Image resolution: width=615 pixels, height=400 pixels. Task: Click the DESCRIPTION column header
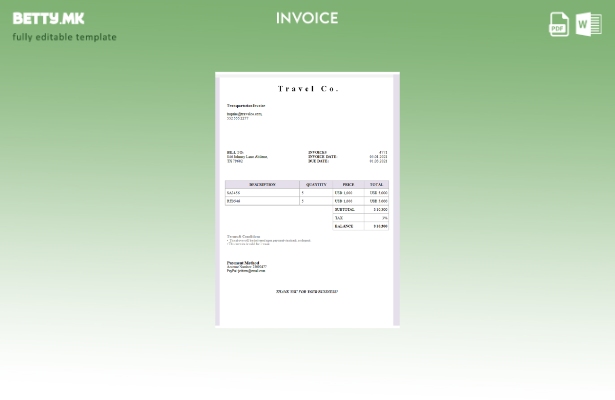(x=262, y=184)
